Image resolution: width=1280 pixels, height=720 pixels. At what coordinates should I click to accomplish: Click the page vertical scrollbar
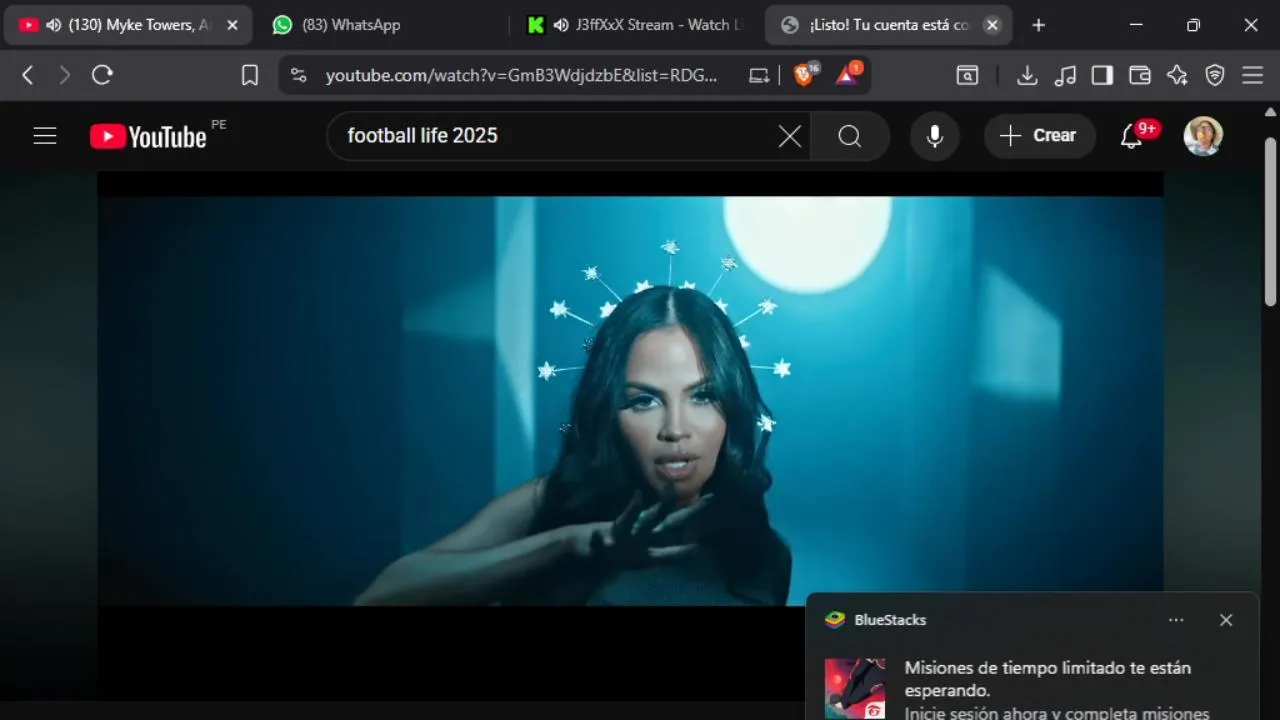[1270, 222]
